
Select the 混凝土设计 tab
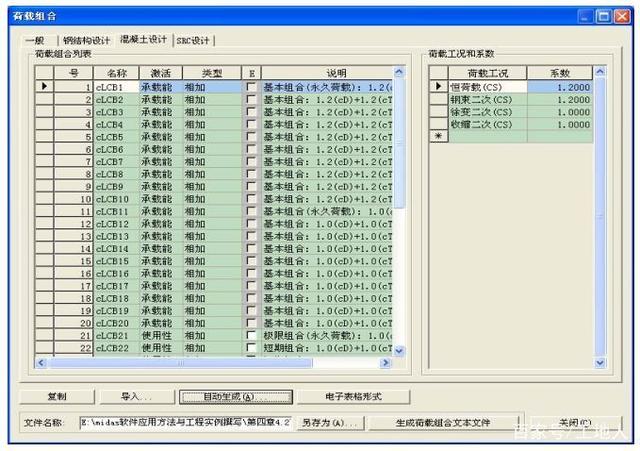click(143, 39)
